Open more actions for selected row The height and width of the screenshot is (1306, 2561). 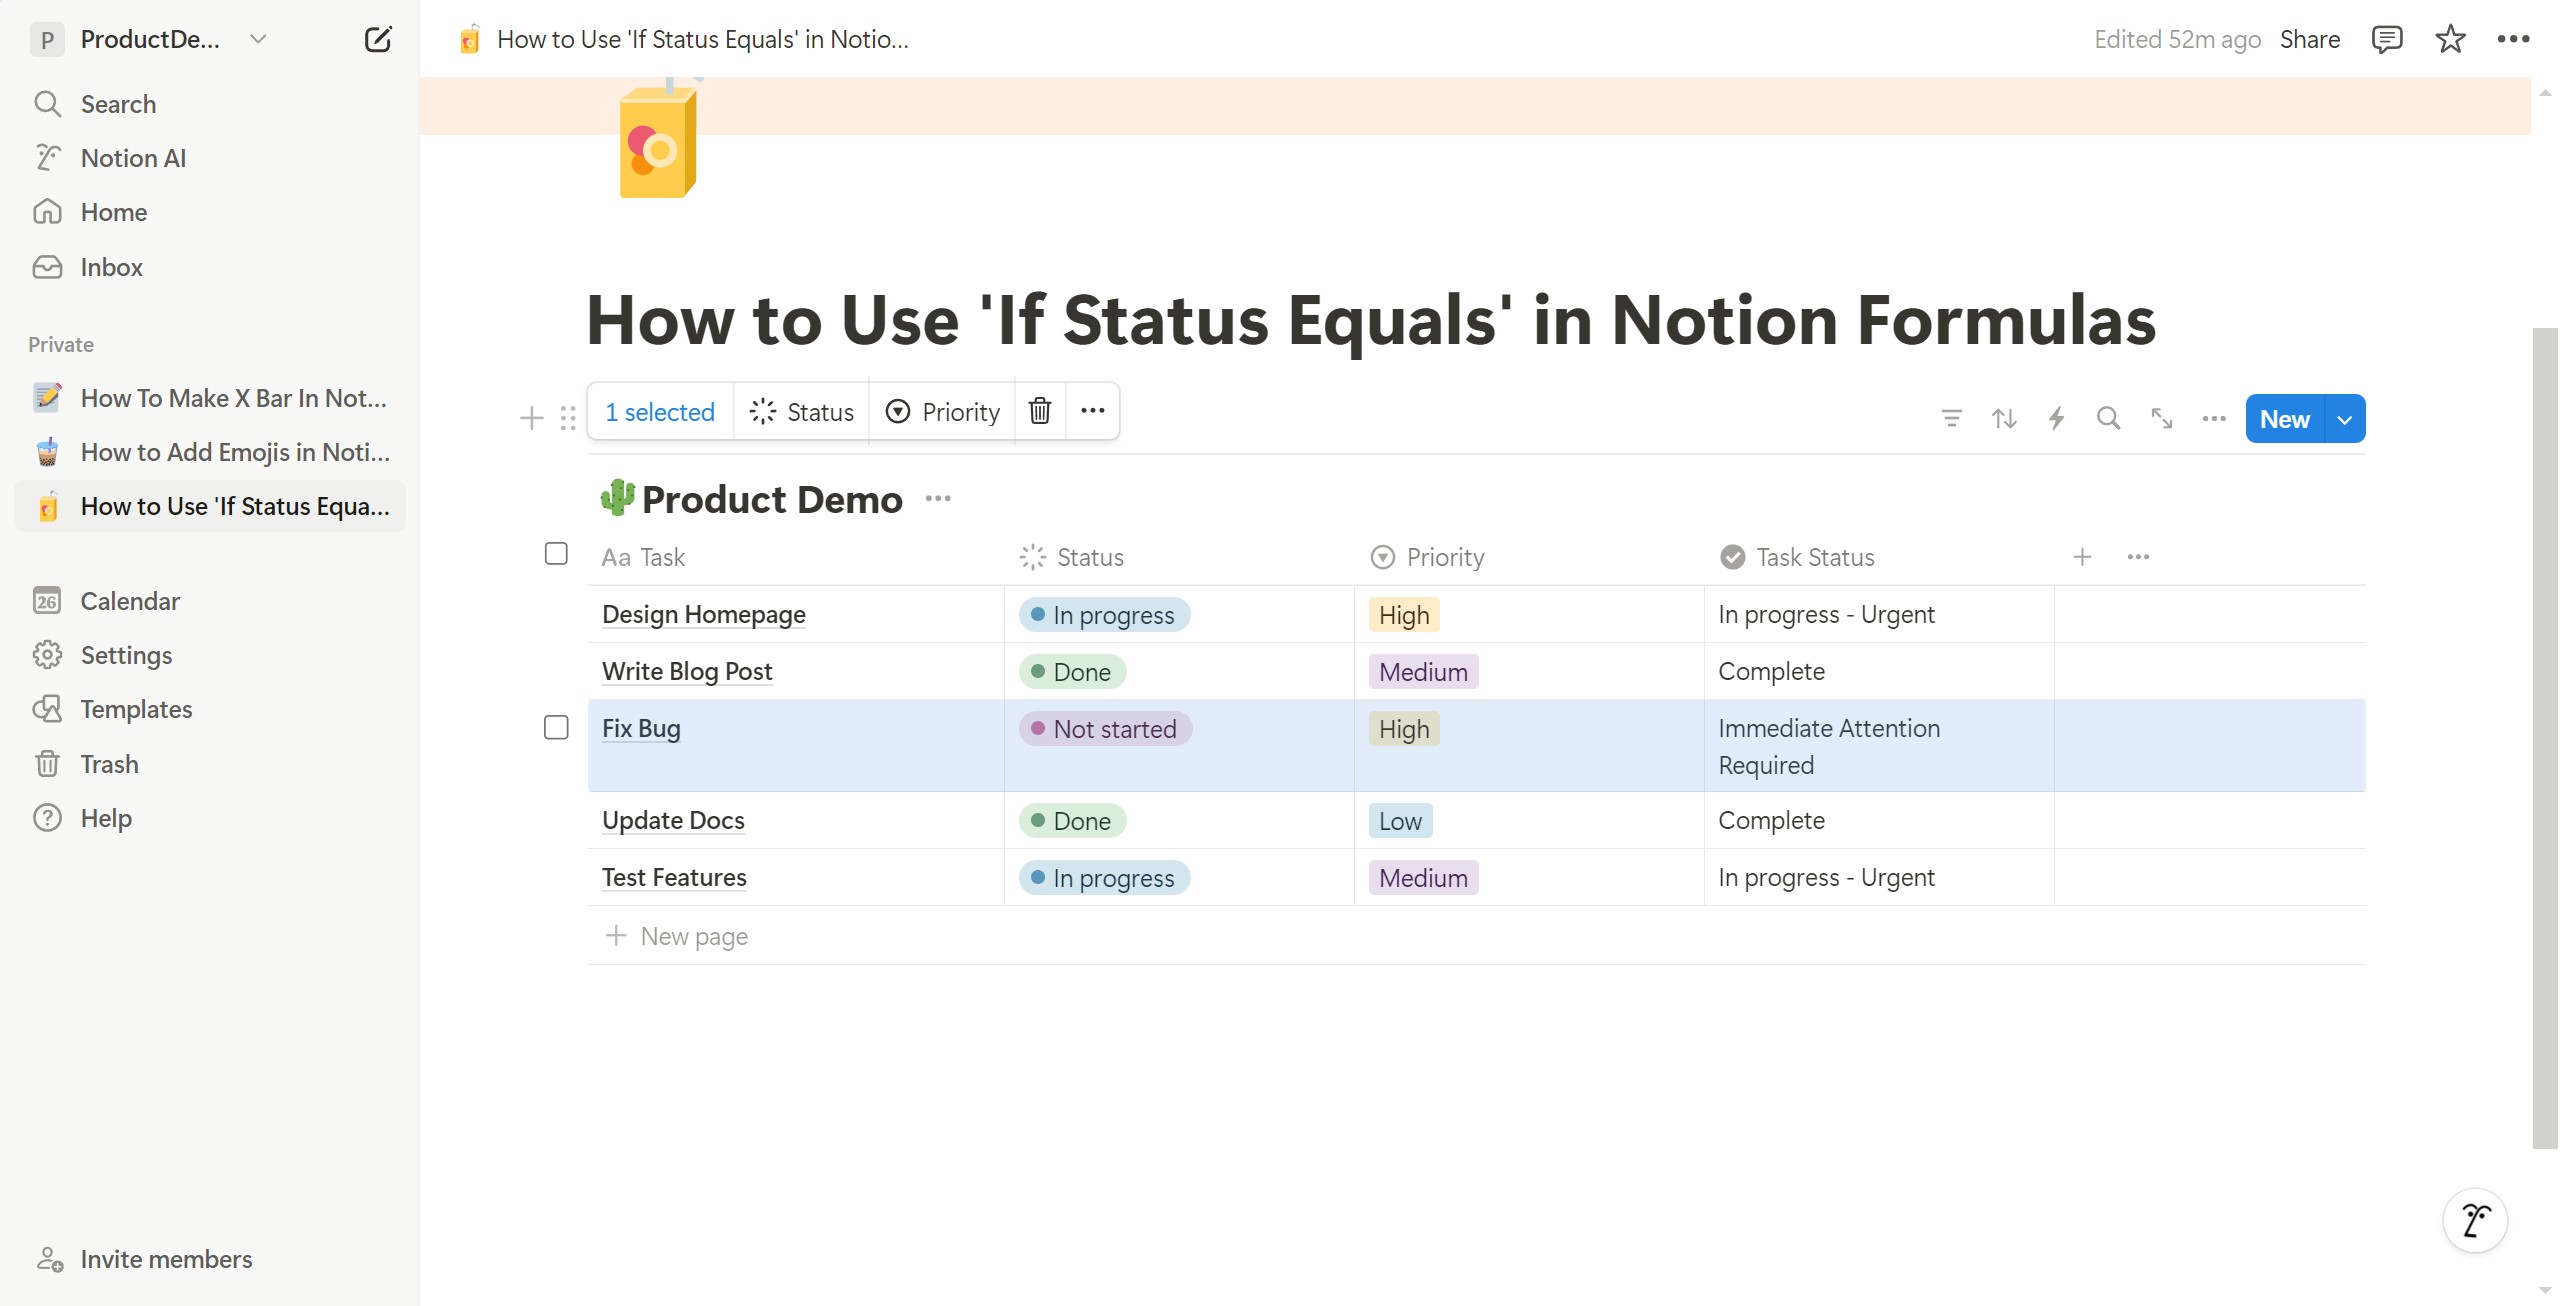(1092, 411)
